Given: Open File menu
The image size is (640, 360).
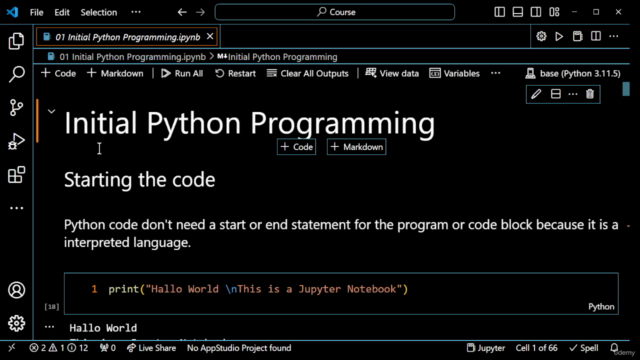Looking at the screenshot, I should tap(36, 12).
